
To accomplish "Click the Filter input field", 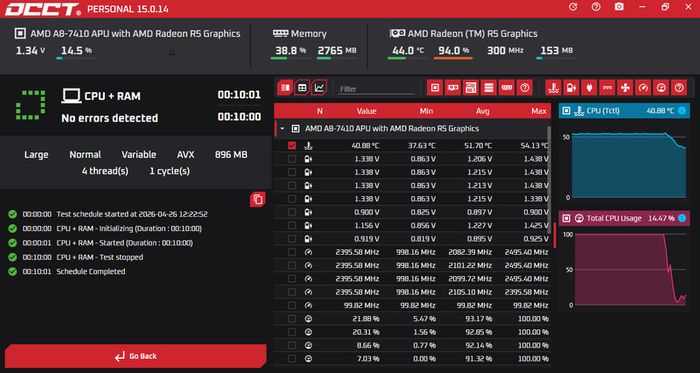I will point(376,89).
